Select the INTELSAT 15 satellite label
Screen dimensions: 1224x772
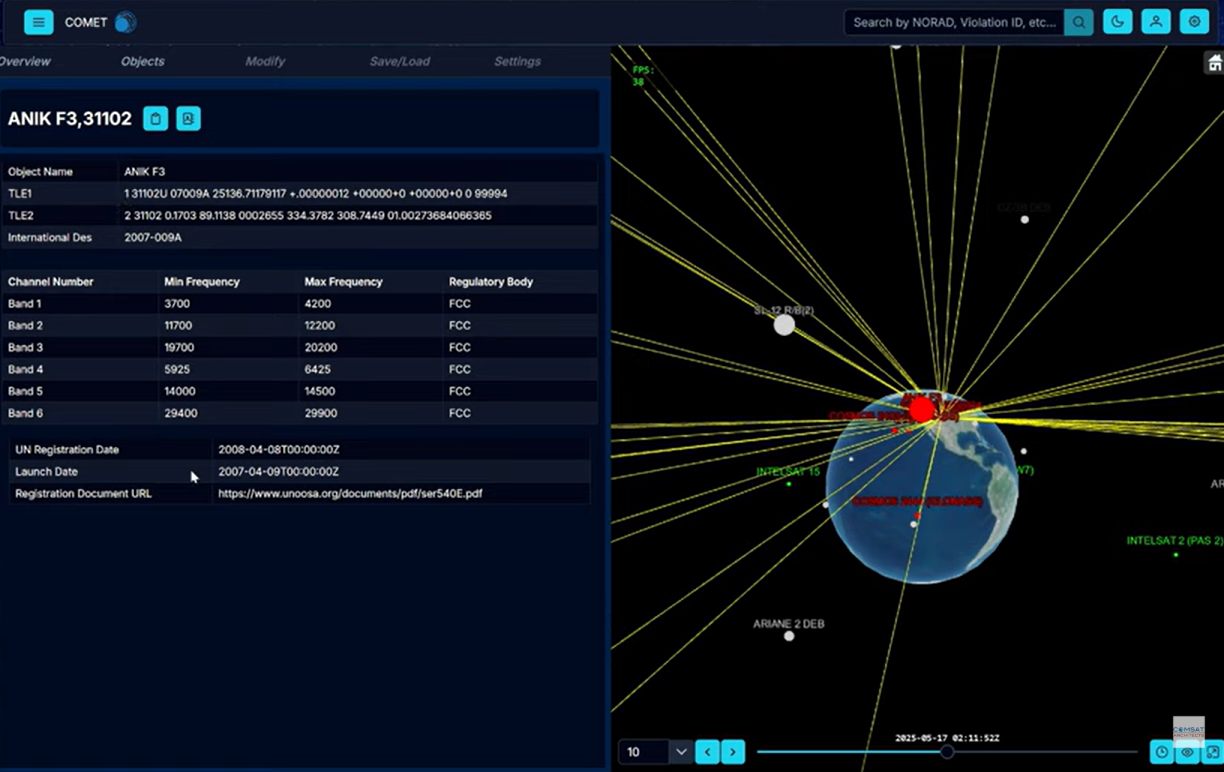point(787,471)
